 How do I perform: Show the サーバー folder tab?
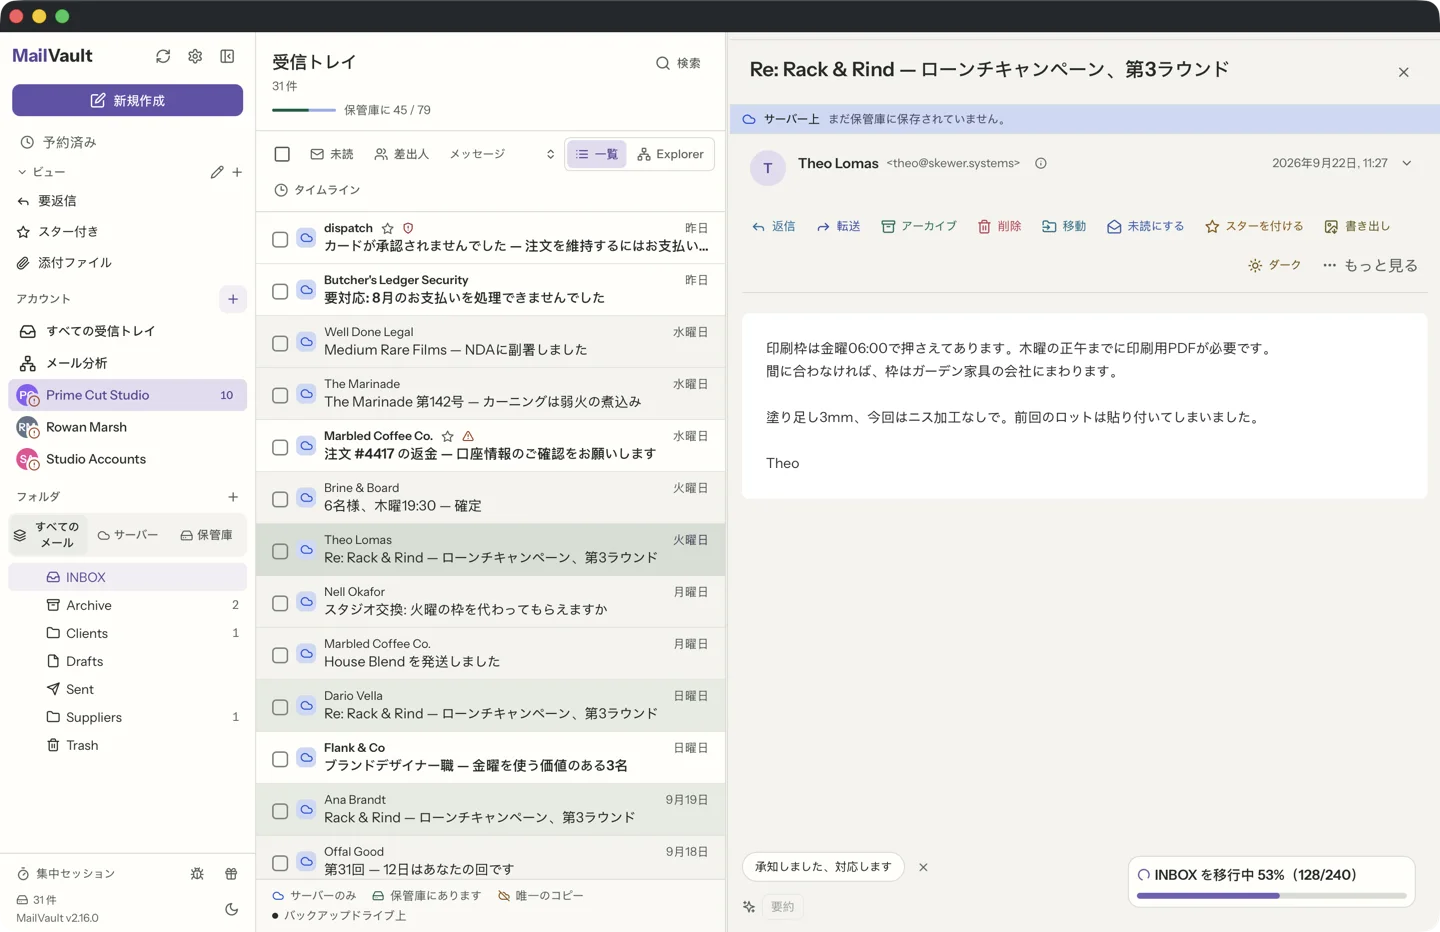[128, 535]
